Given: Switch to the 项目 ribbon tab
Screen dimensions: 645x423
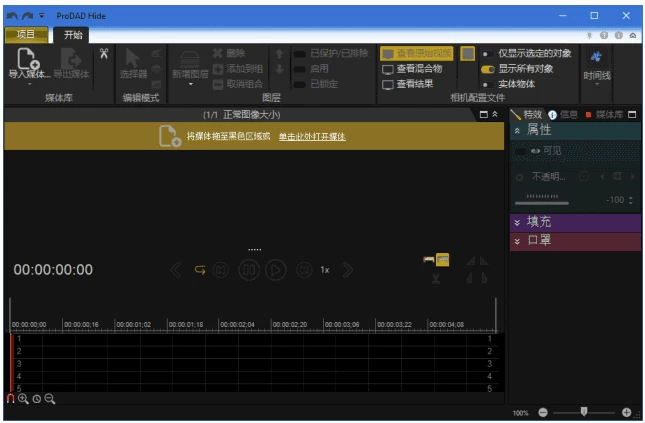Looking at the screenshot, I should [26, 34].
